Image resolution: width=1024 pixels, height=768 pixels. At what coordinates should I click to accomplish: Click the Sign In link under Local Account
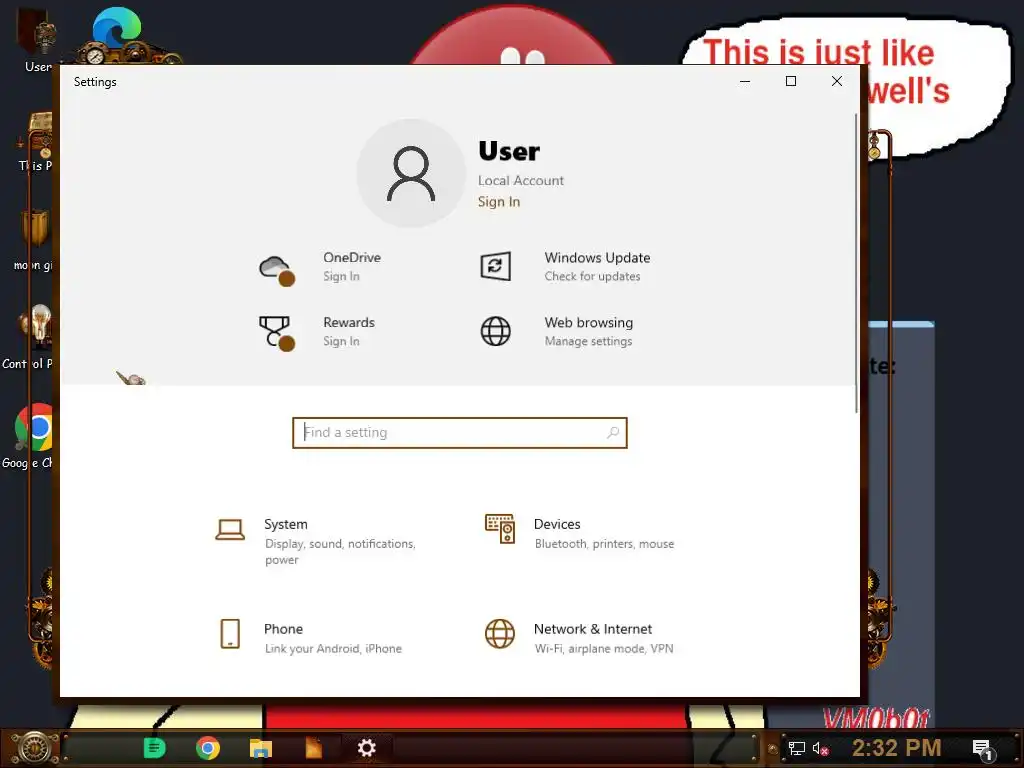(499, 202)
